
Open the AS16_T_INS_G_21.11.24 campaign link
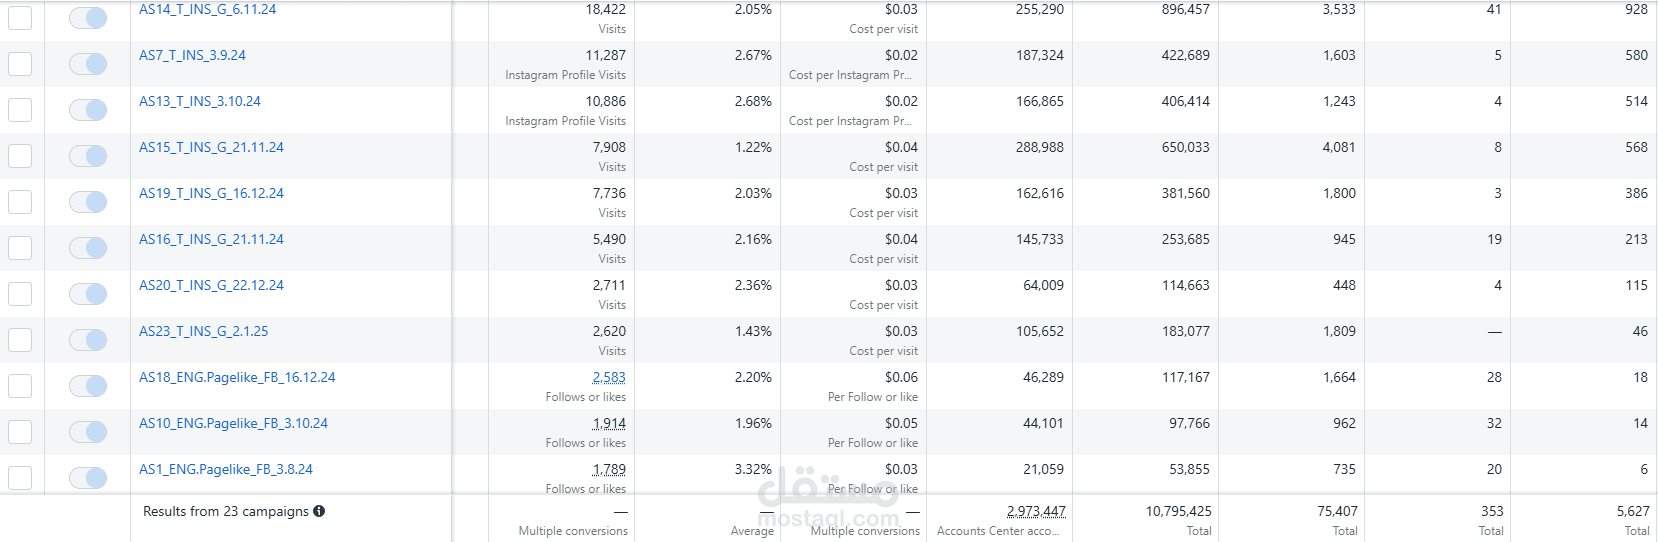[x=211, y=239]
